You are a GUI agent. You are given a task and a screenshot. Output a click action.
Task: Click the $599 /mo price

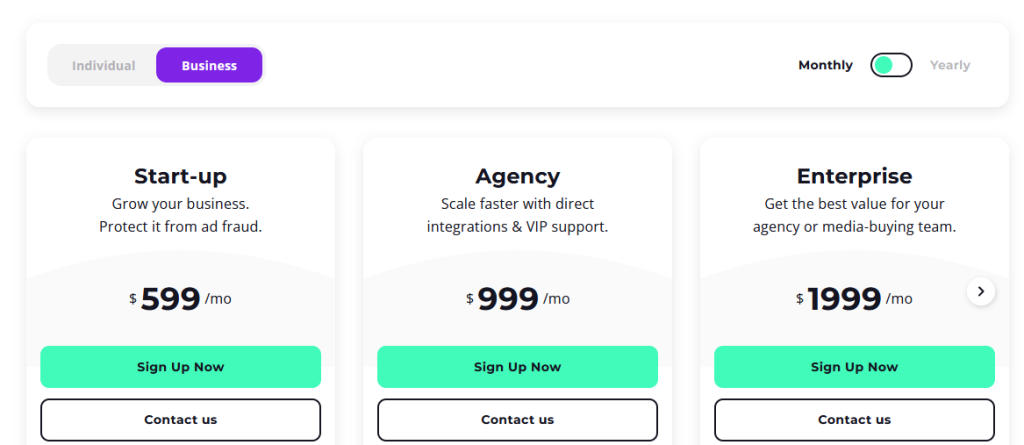coord(180,299)
